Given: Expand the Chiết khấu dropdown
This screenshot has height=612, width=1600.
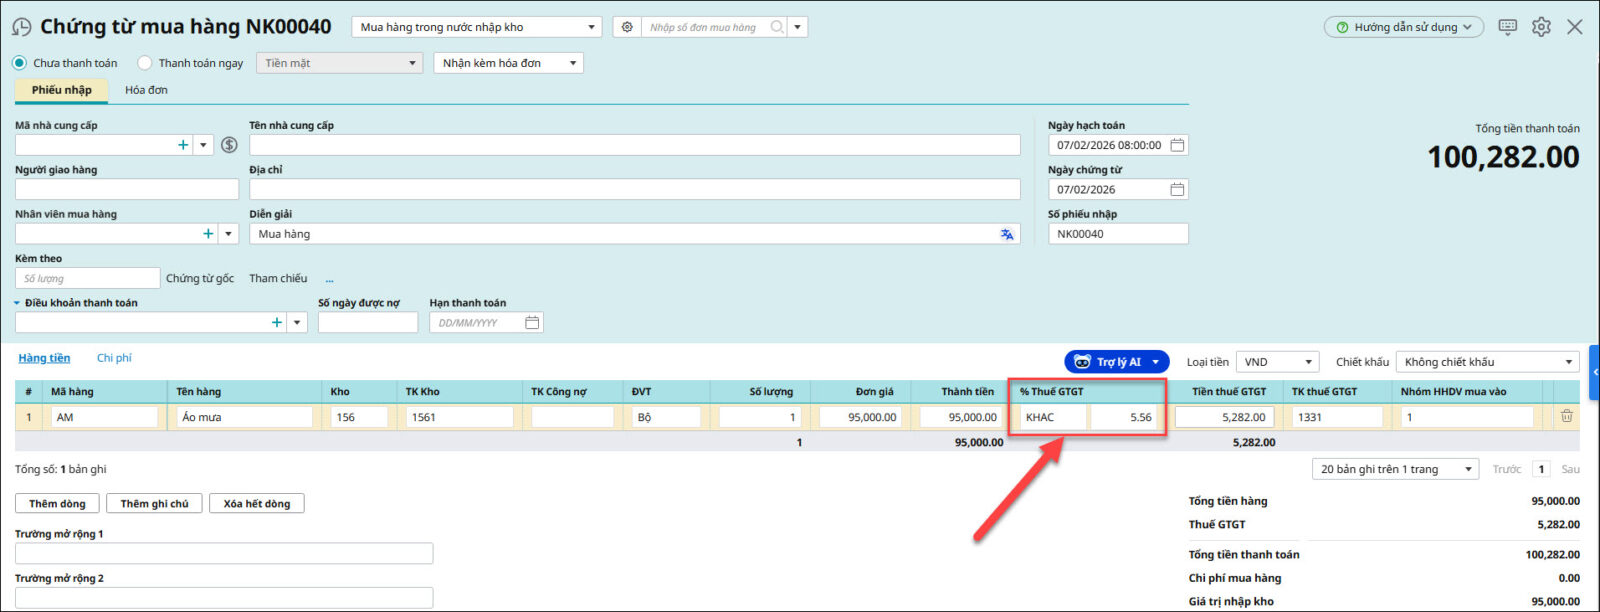Looking at the screenshot, I should click(1487, 362).
